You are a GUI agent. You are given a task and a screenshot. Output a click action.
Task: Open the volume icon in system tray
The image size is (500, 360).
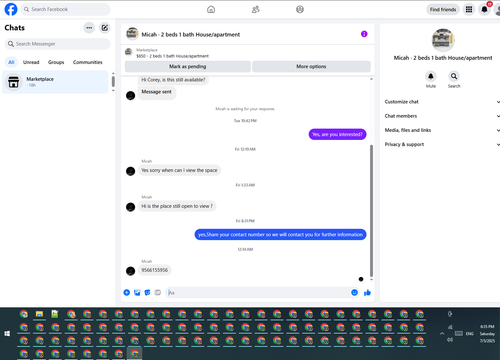click(x=450, y=340)
